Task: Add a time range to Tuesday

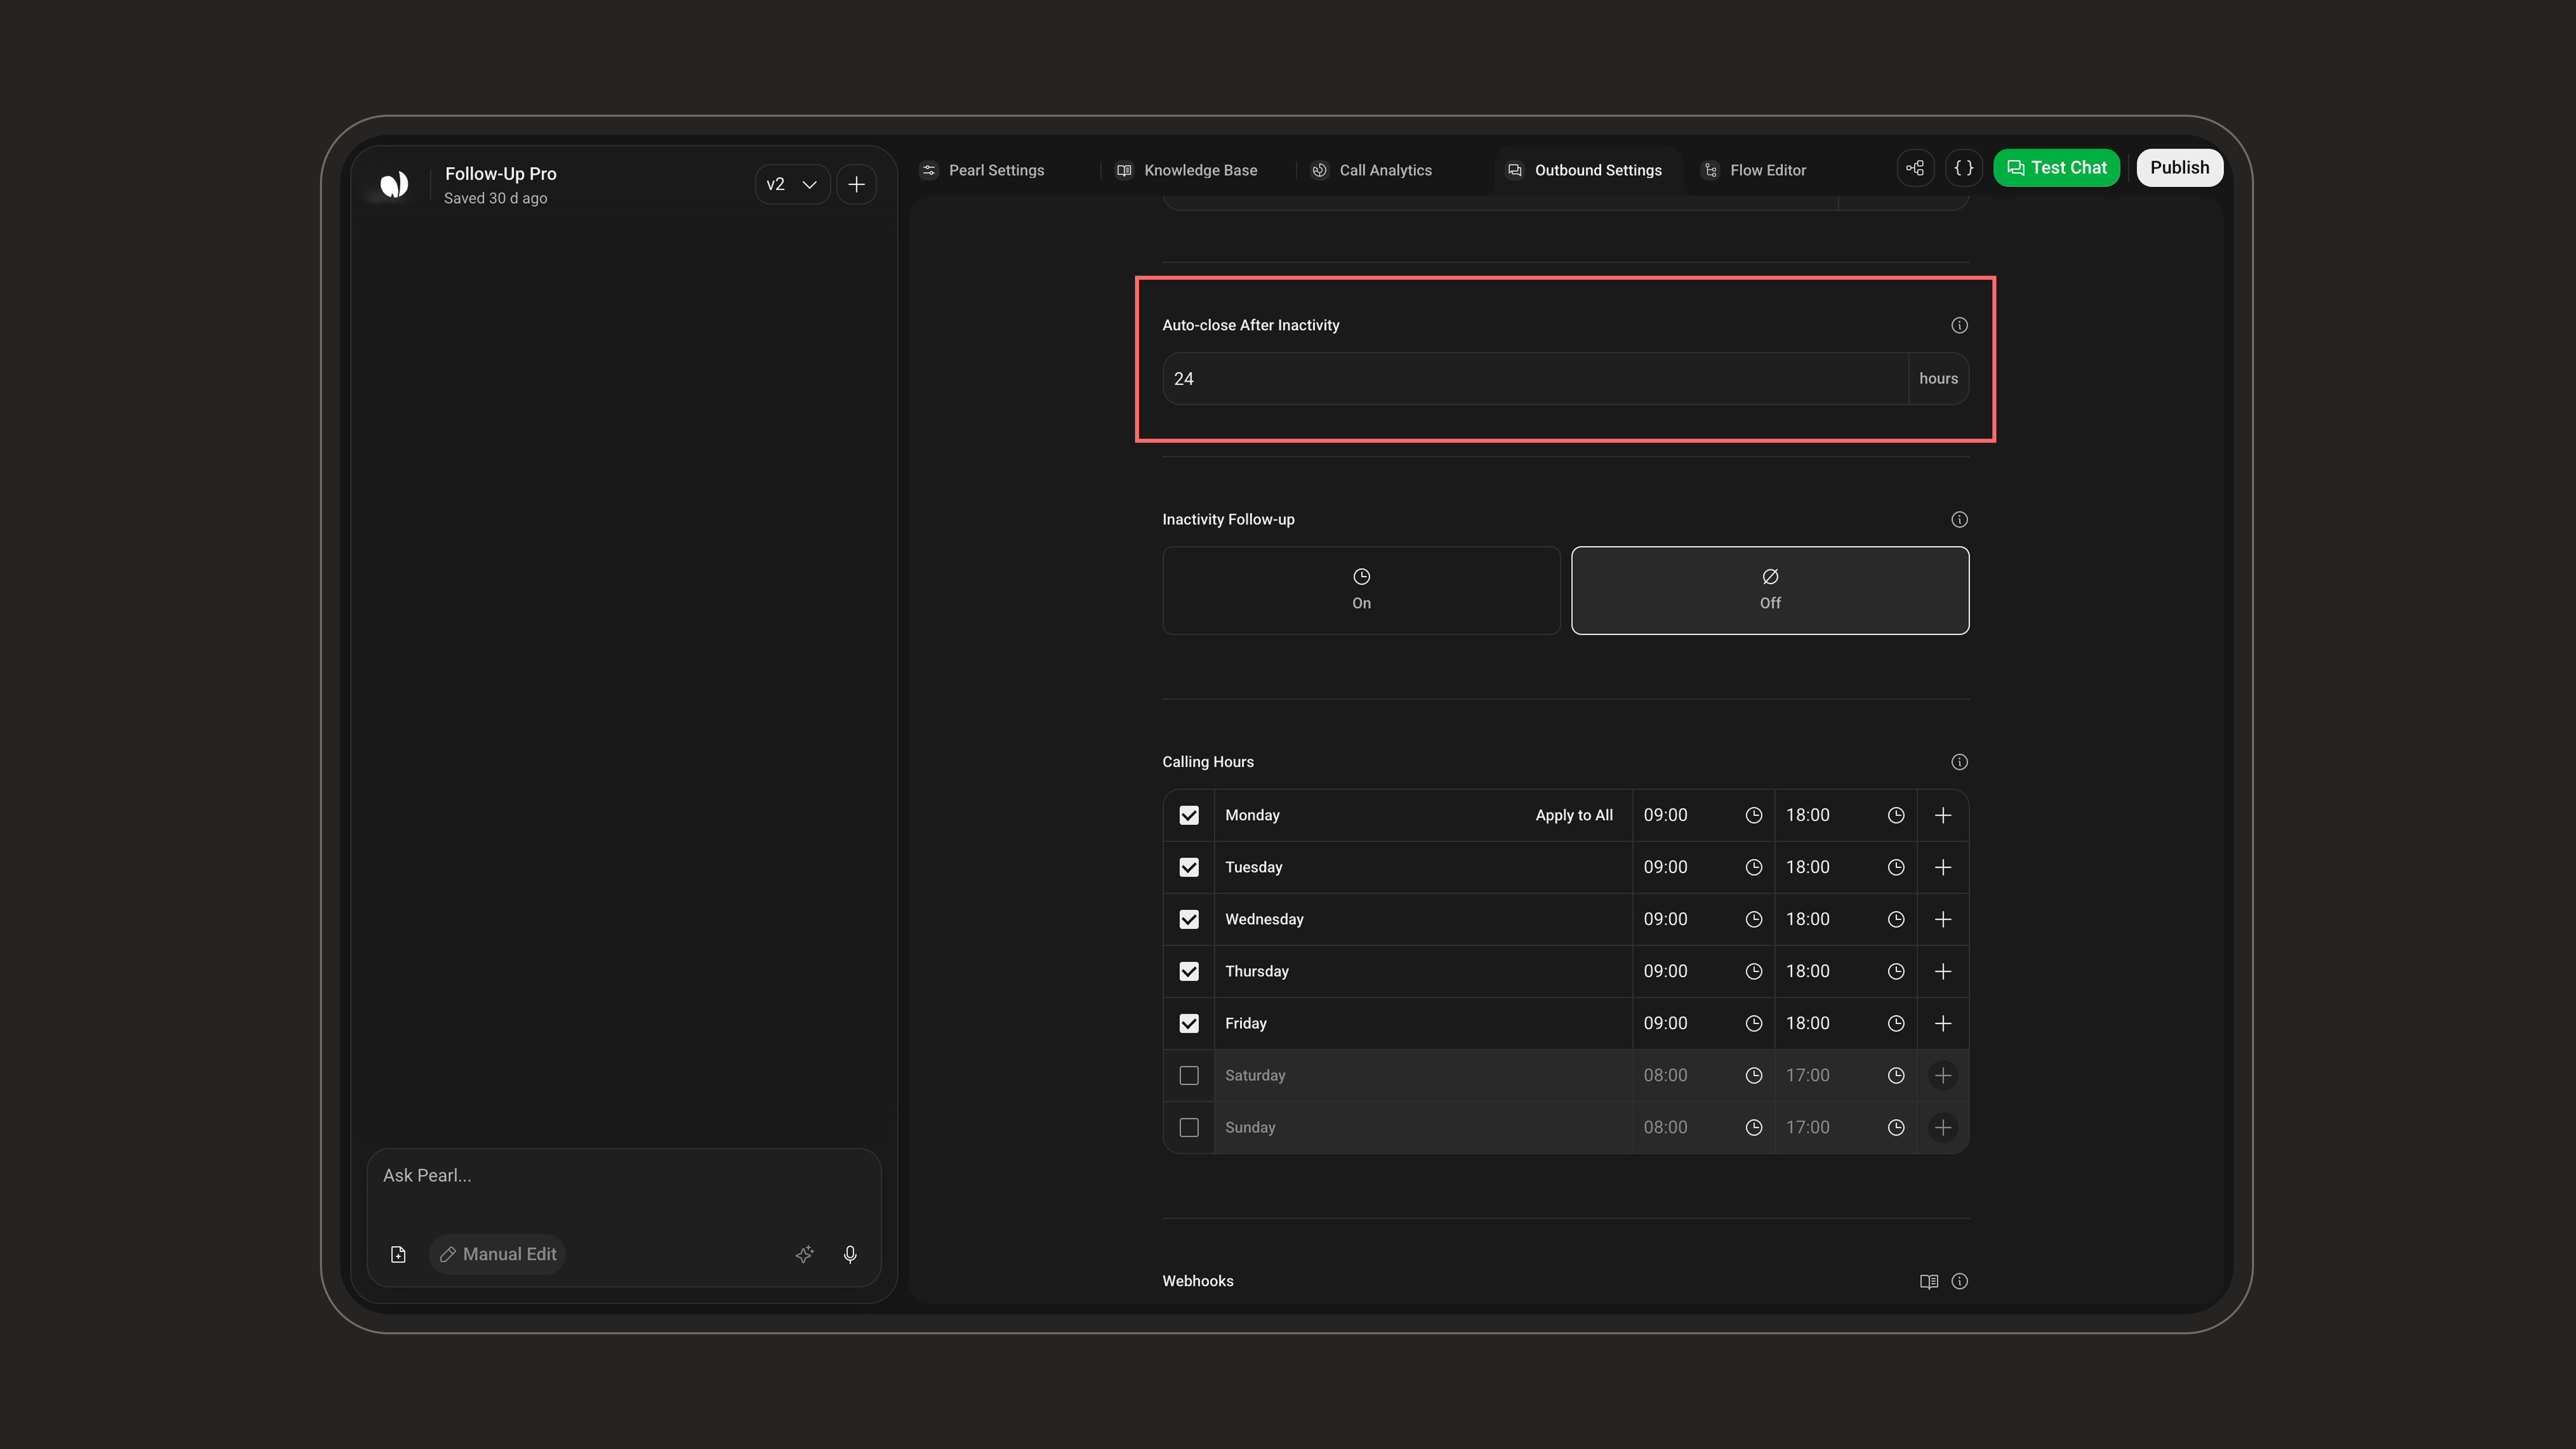Action: (x=1943, y=867)
